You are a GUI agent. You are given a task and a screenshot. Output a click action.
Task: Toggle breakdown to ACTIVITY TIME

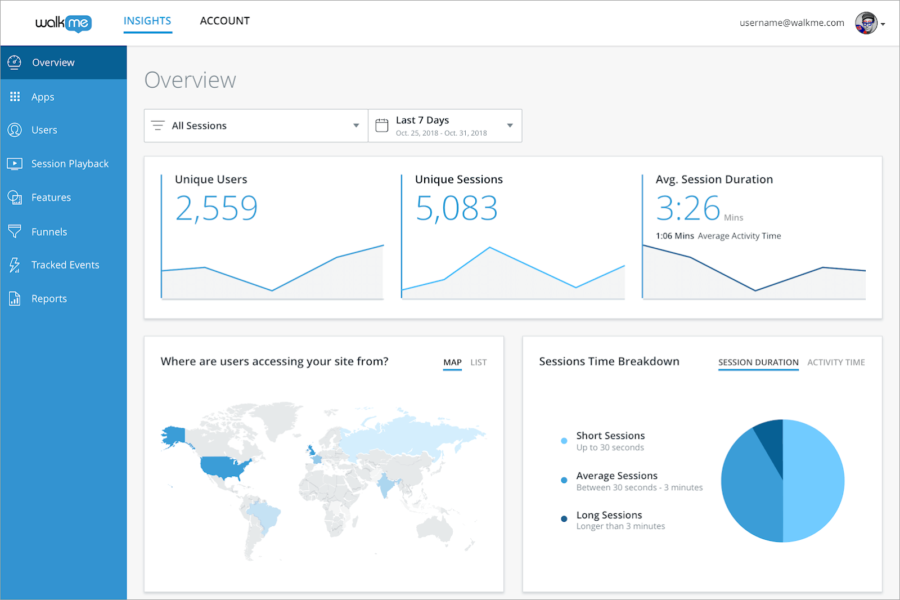(x=836, y=362)
